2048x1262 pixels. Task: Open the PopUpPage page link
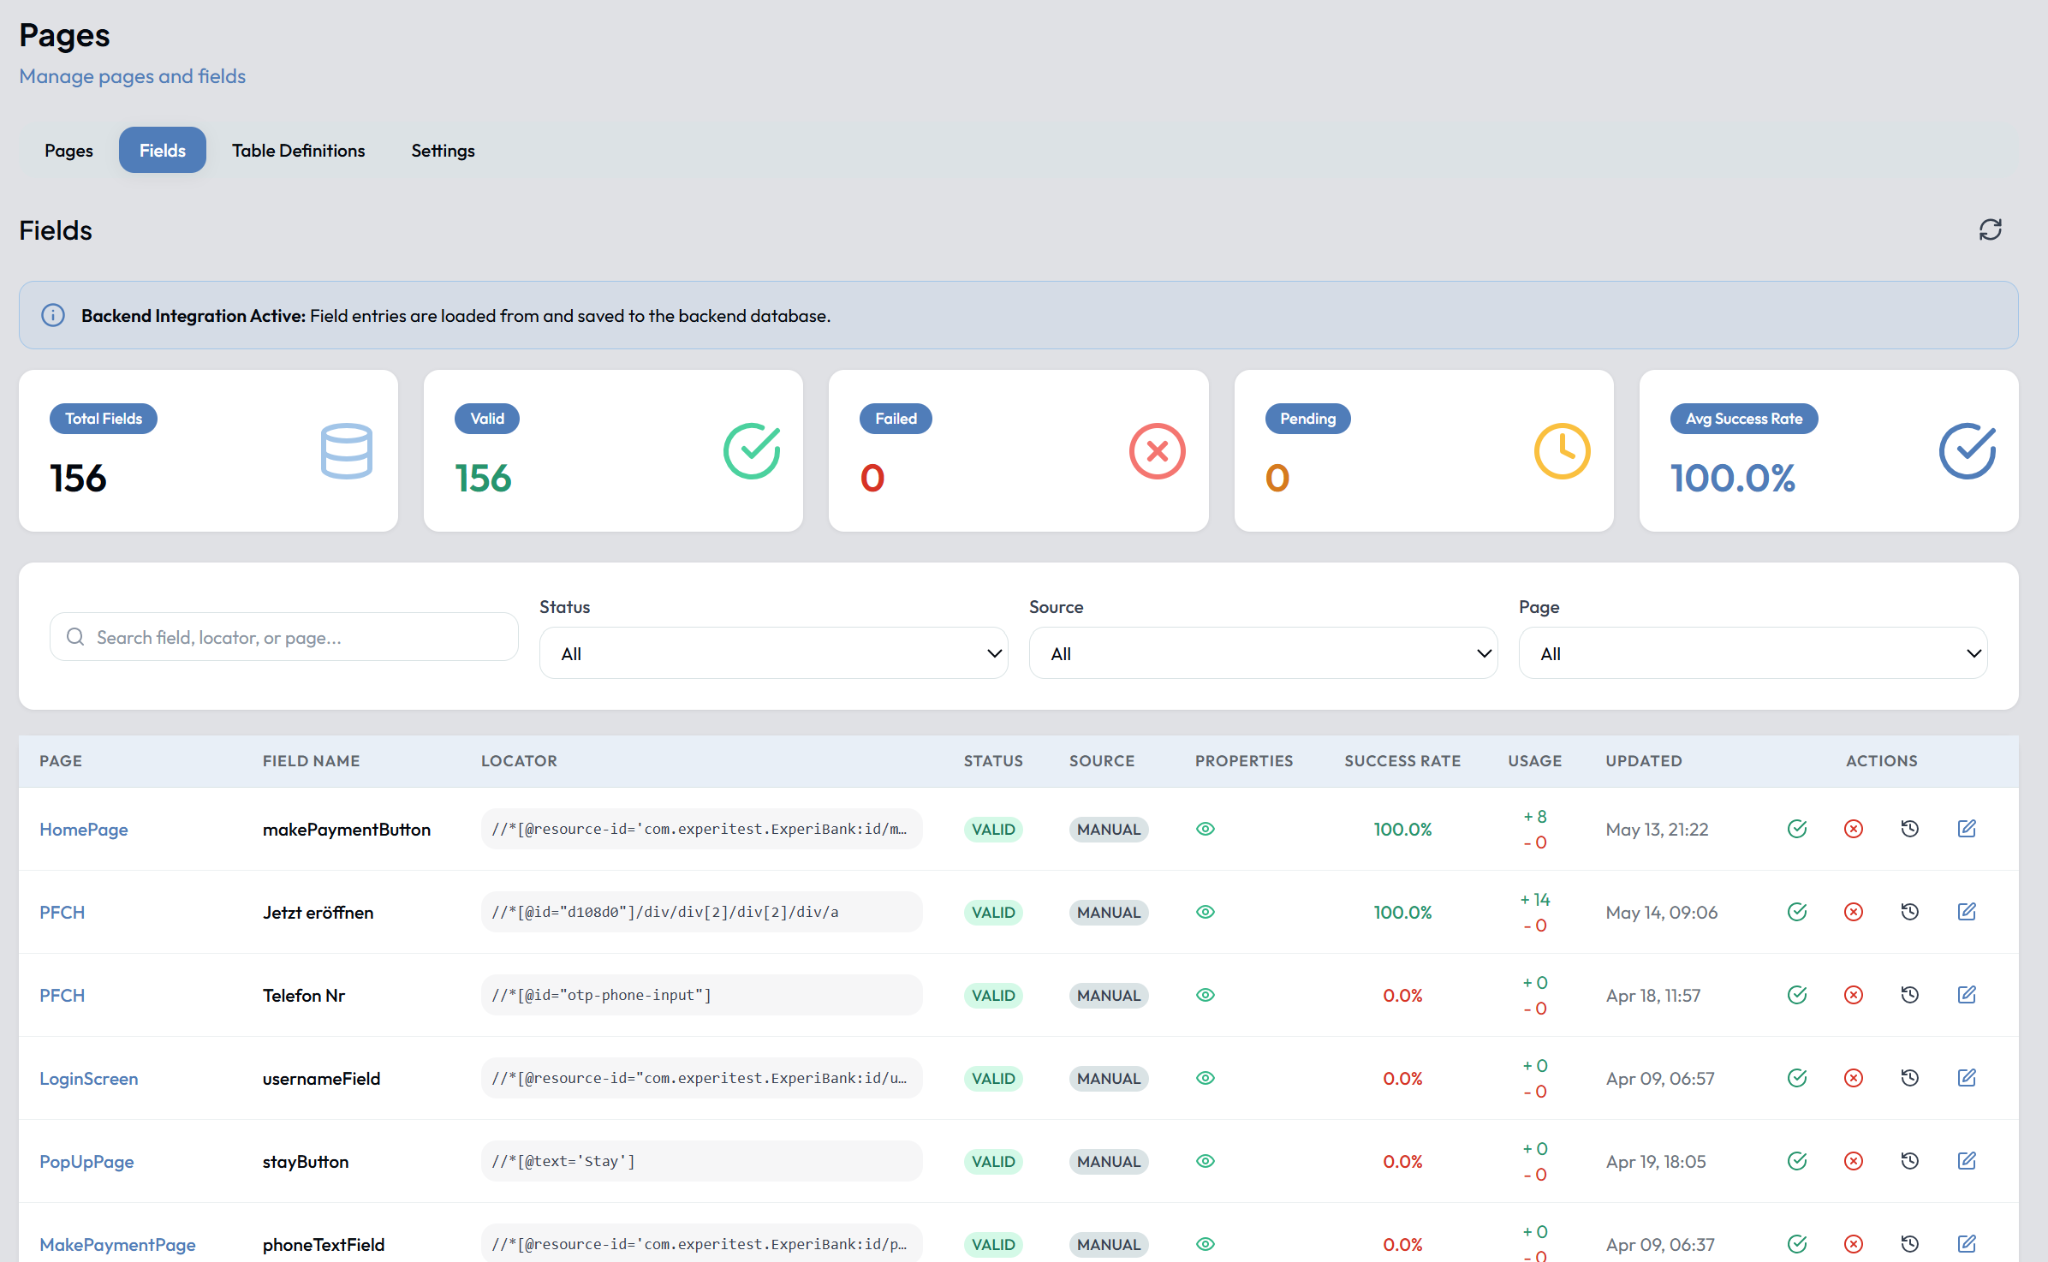(x=87, y=1161)
